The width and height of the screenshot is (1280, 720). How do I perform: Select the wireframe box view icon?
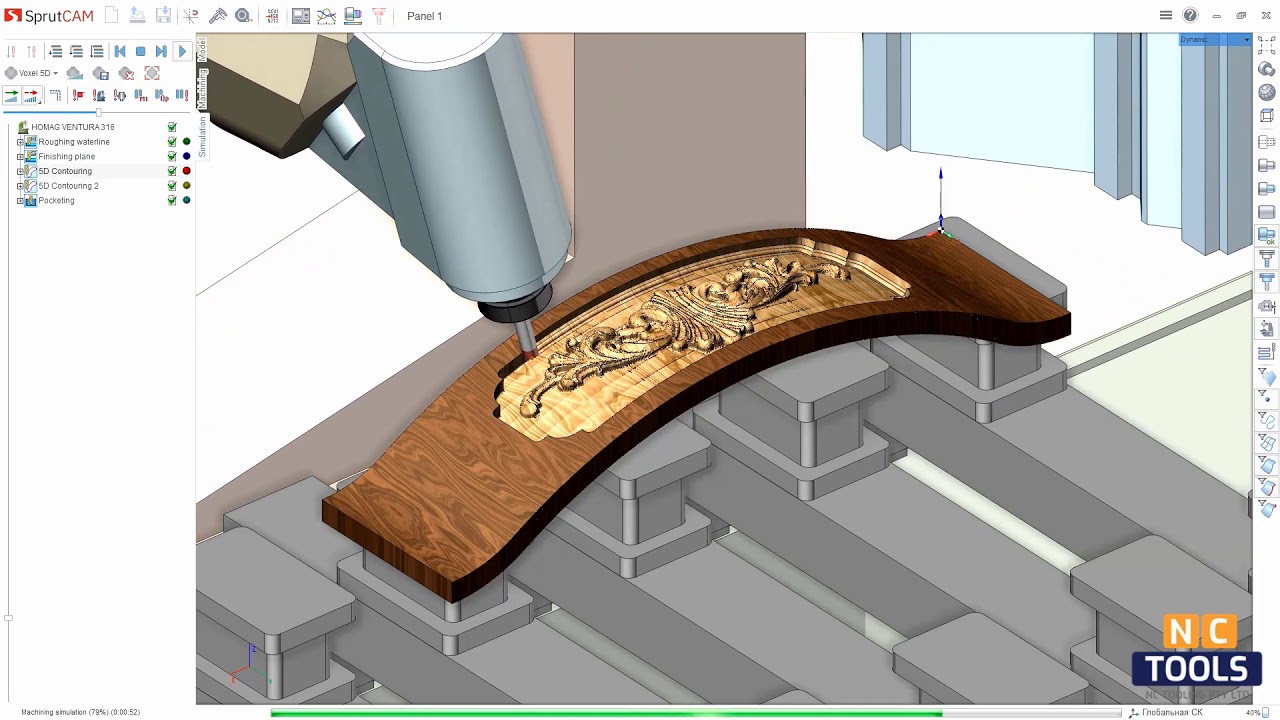tap(1267, 116)
